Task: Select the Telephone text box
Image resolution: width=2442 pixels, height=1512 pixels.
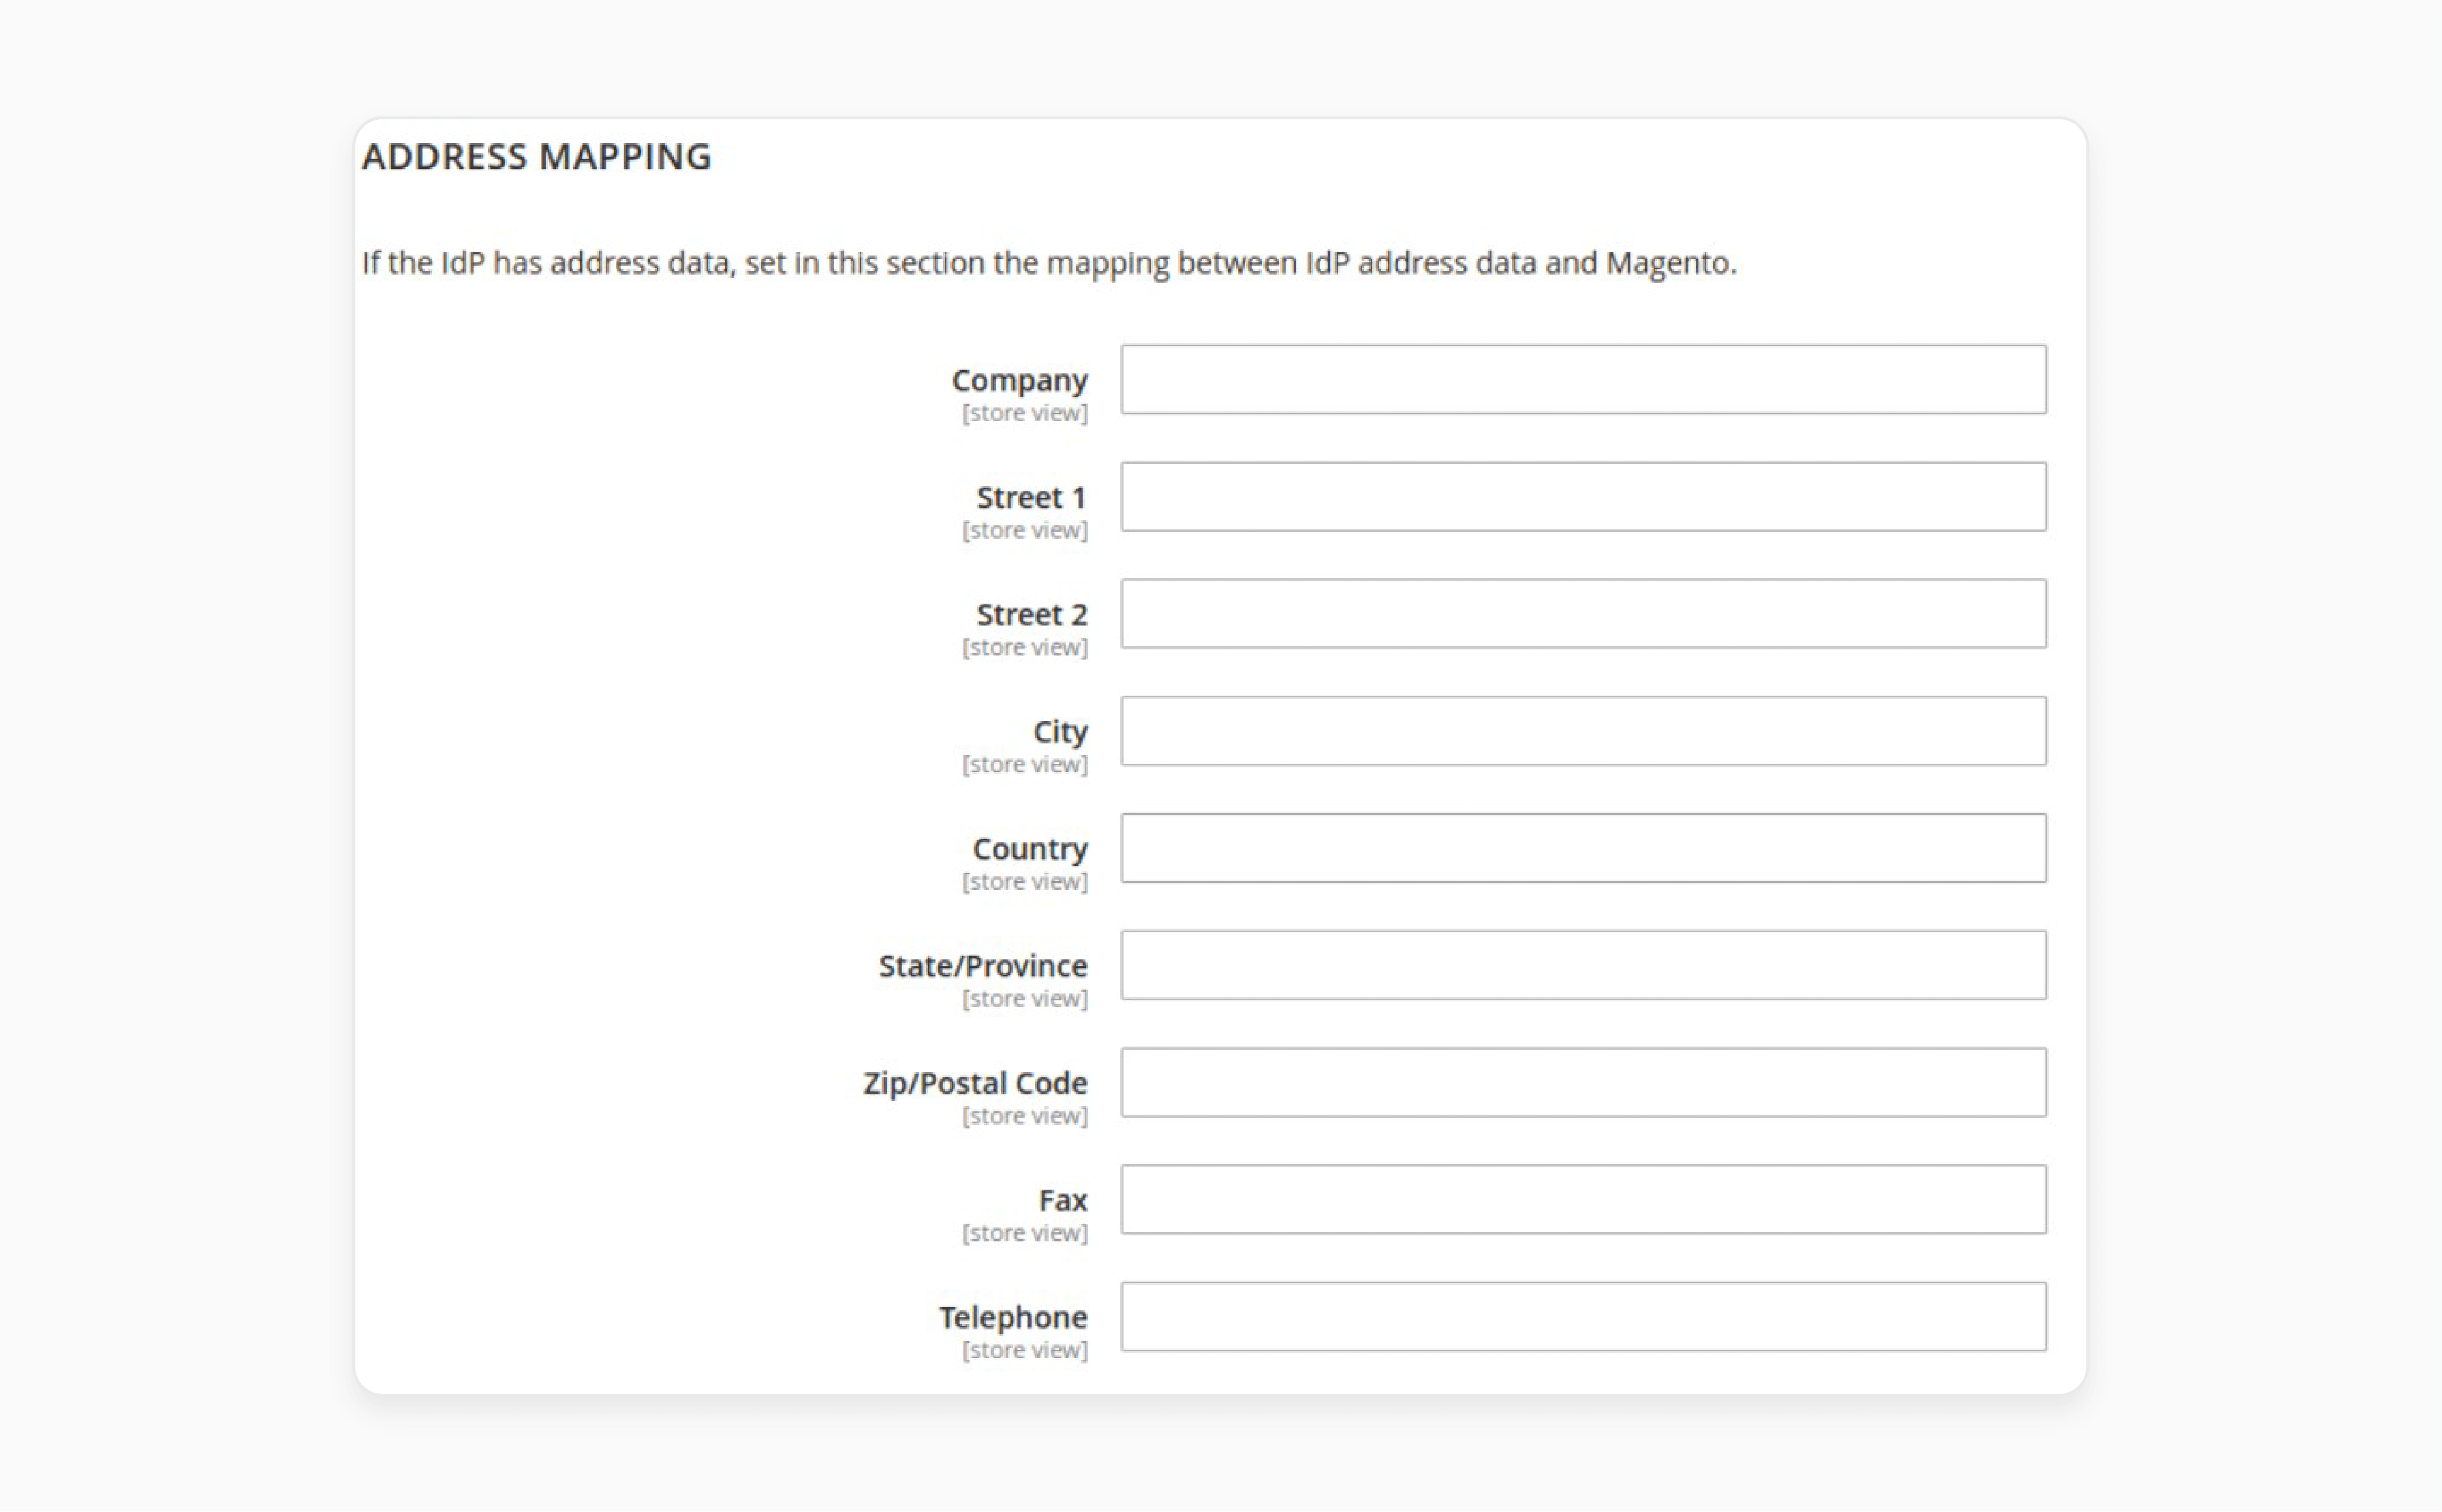Action: click(1583, 1316)
